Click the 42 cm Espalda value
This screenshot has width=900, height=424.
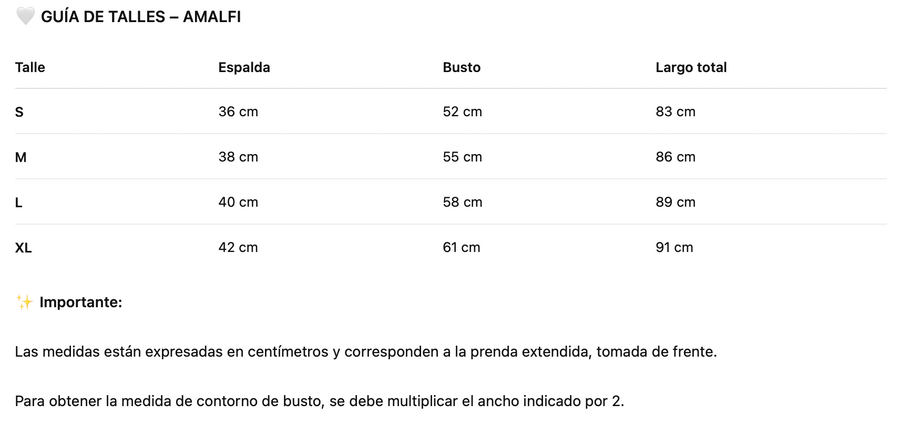tap(238, 248)
